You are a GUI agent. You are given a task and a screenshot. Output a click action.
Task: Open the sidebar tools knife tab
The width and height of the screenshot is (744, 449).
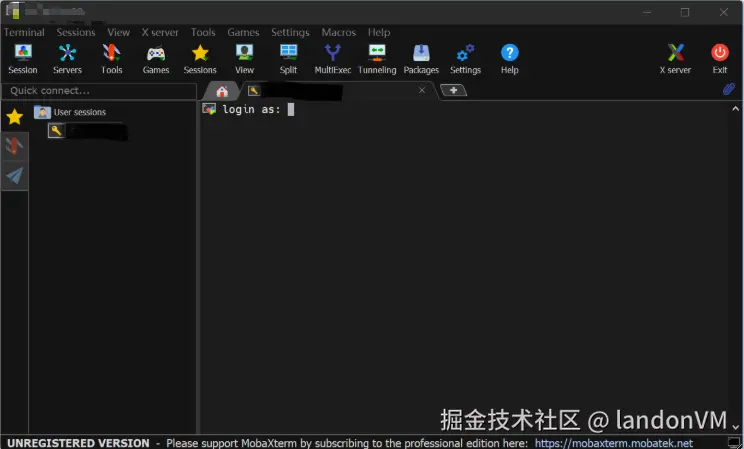pyautogui.click(x=15, y=146)
